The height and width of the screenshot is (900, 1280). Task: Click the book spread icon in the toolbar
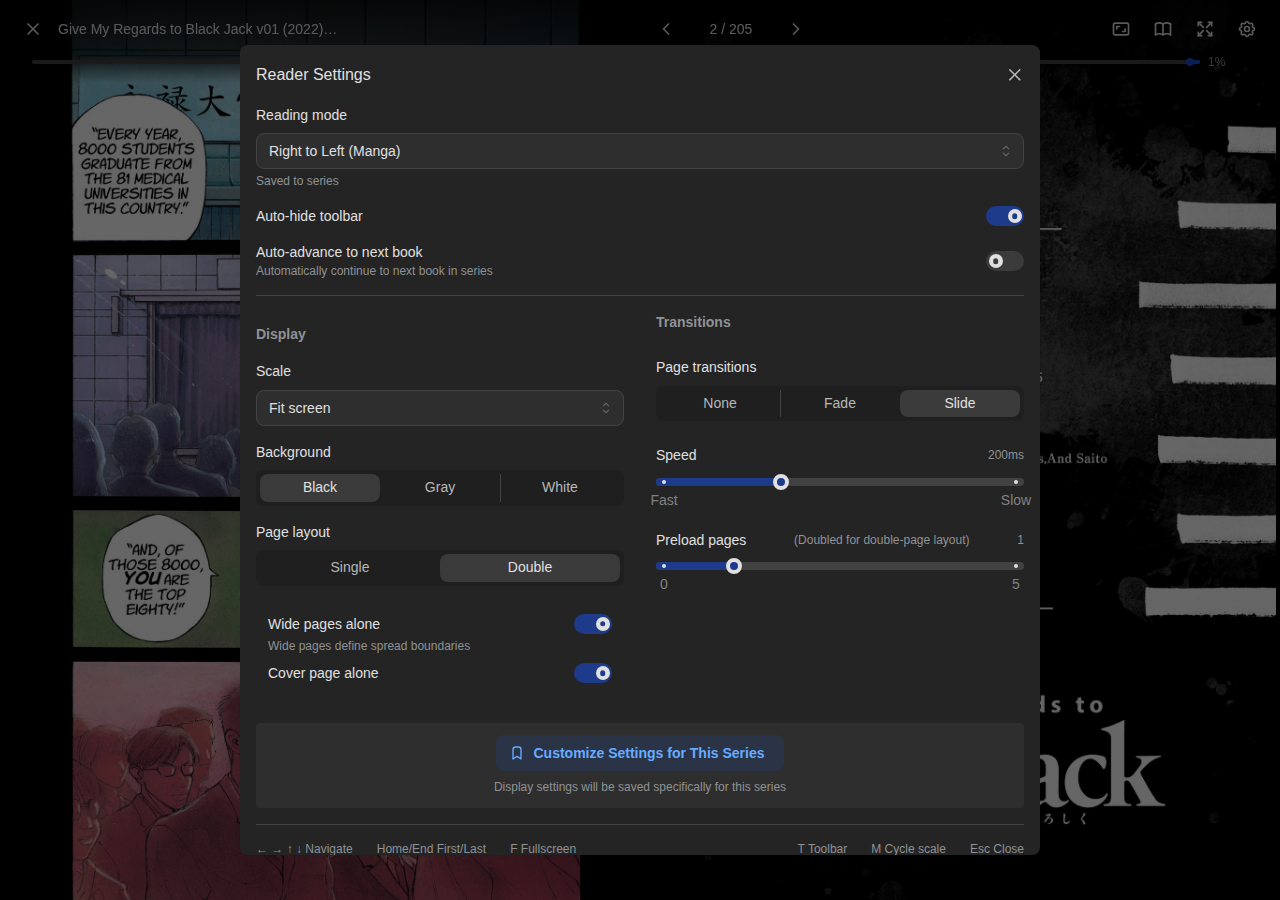(1162, 29)
